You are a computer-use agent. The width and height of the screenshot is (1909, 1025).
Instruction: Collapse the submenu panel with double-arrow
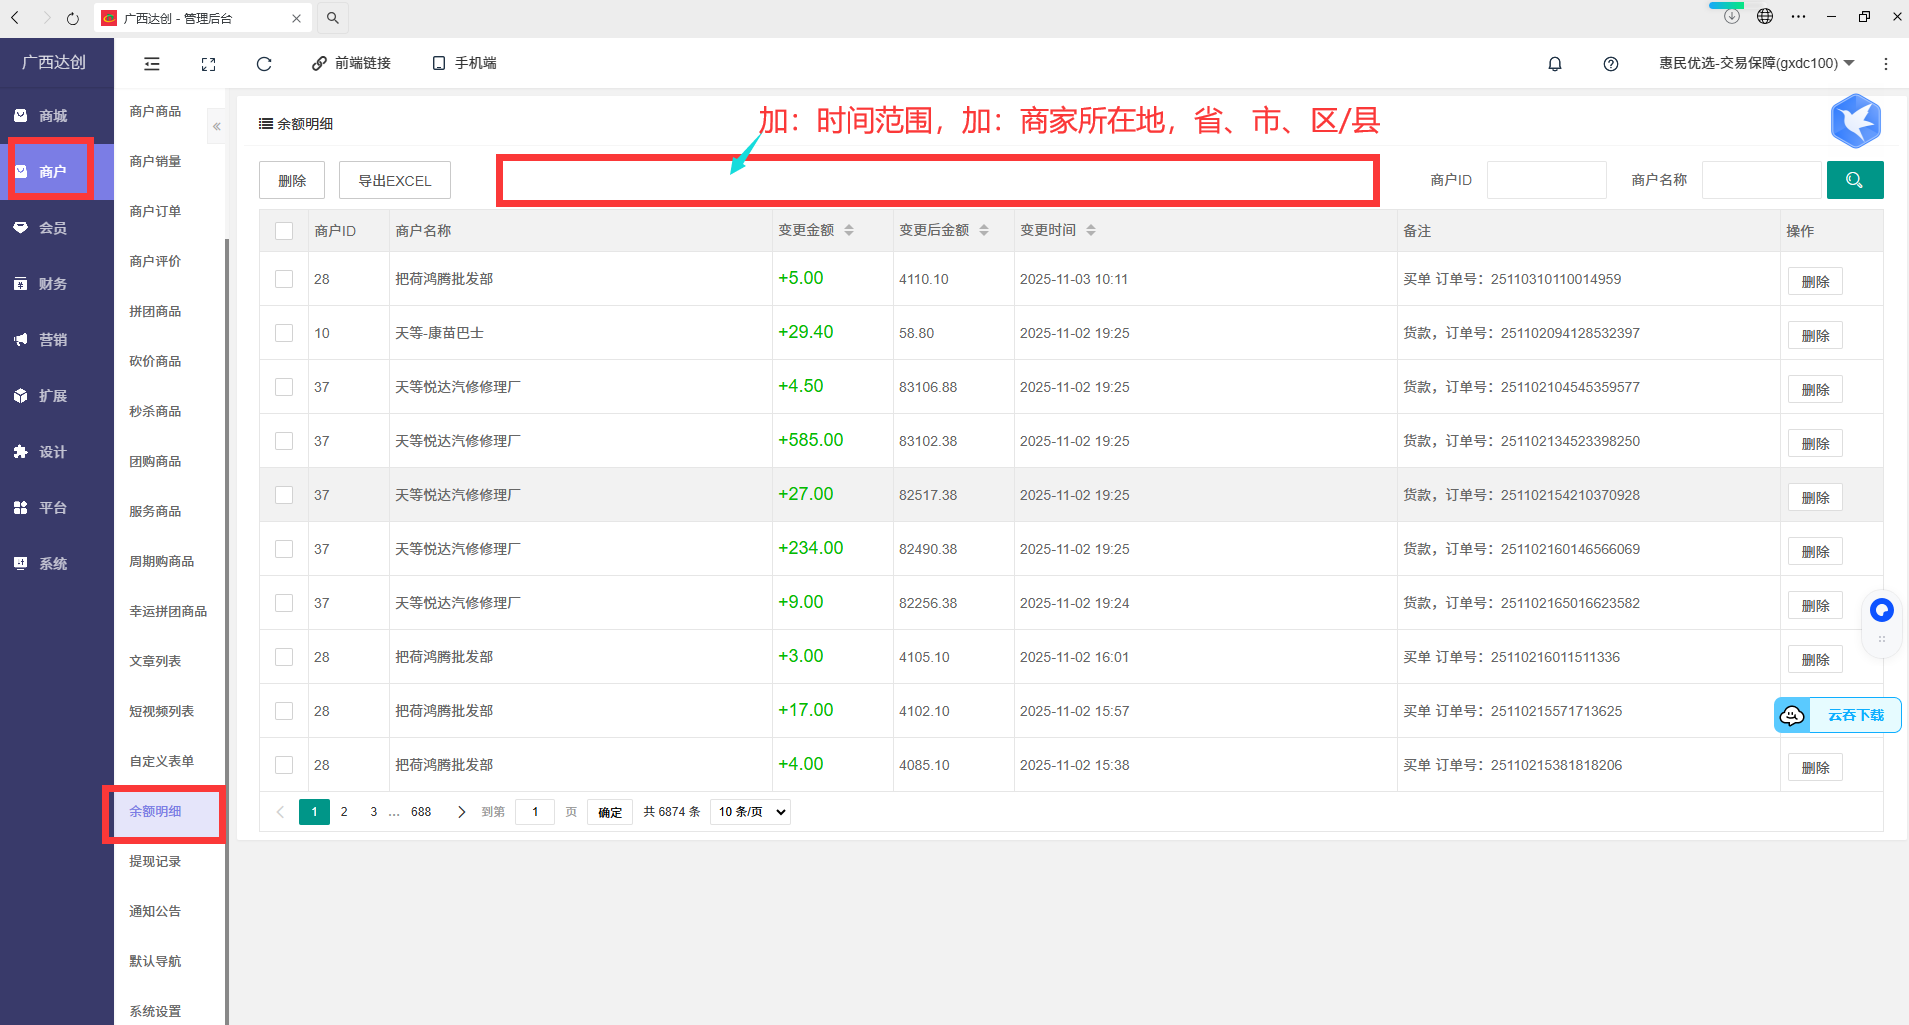click(216, 127)
